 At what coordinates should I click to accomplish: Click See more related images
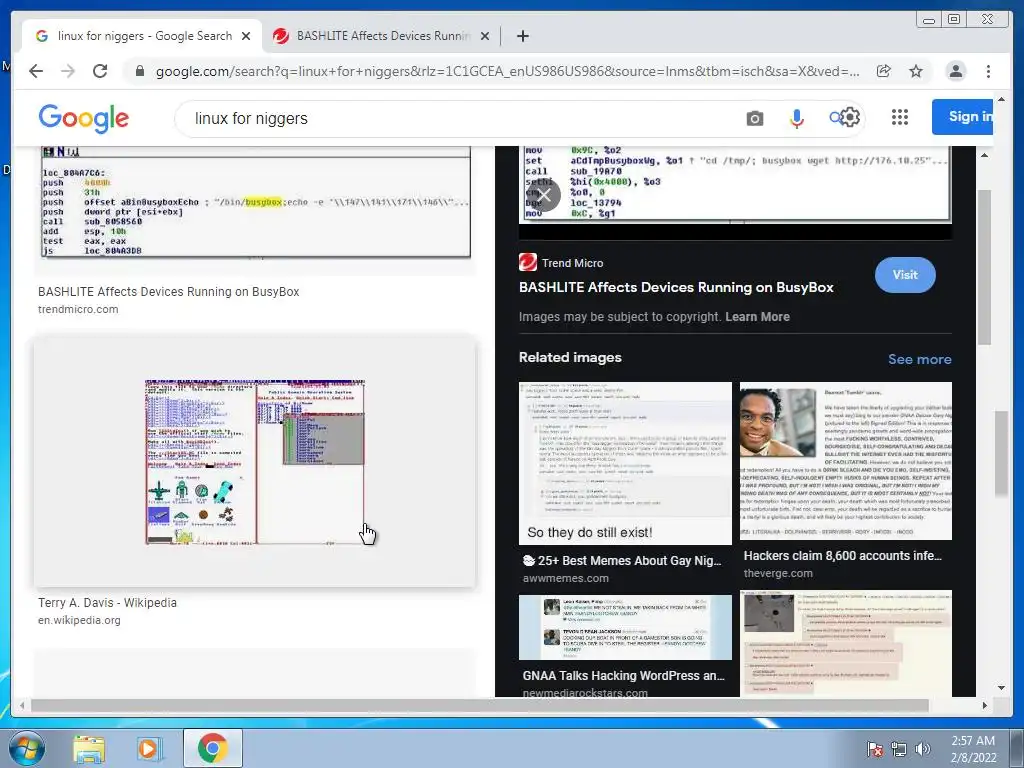[x=920, y=359]
